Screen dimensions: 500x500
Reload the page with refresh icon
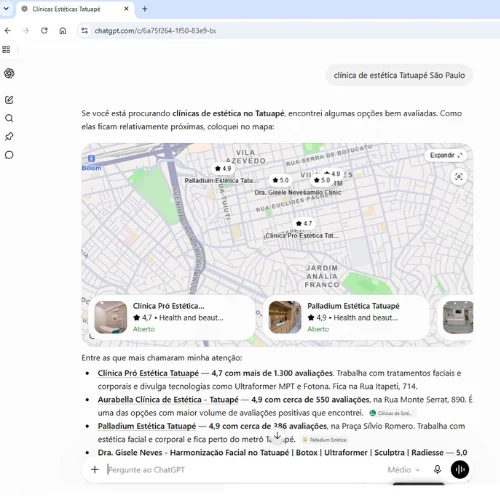[44, 31]
